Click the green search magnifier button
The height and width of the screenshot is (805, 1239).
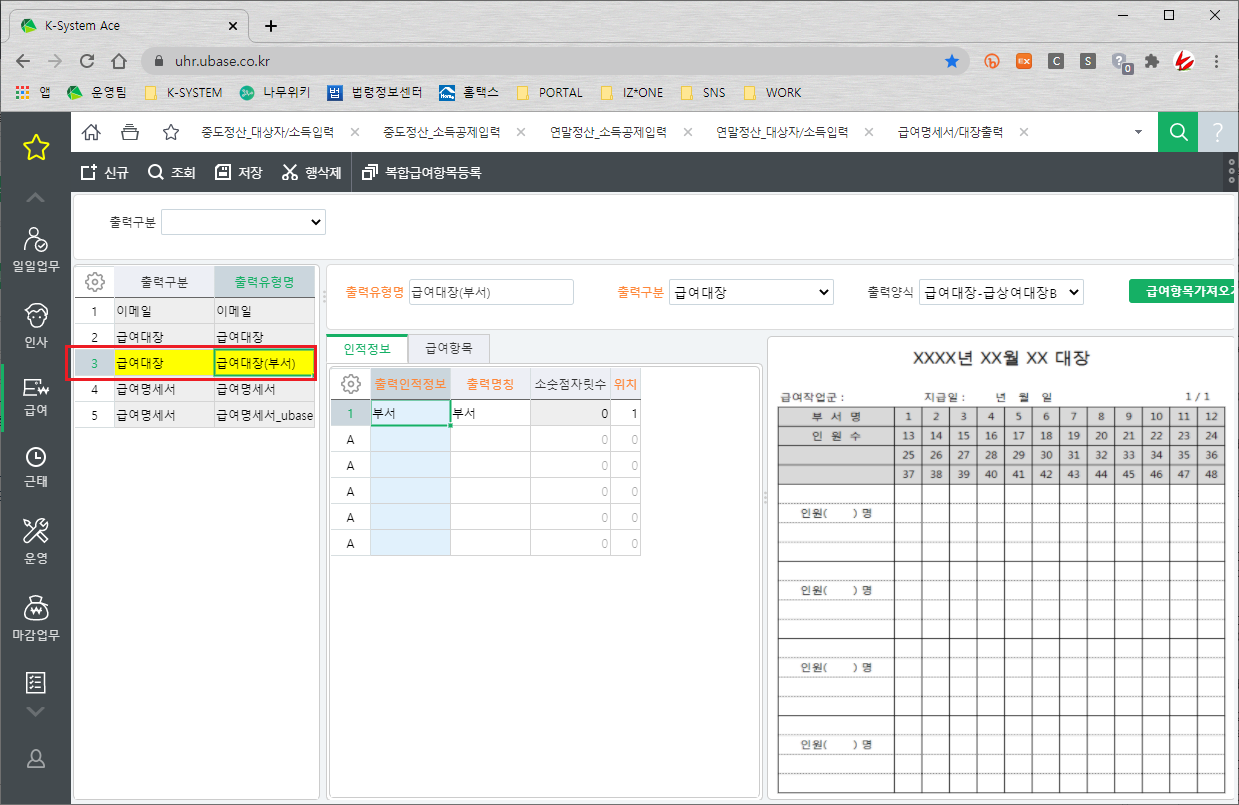1179,132
